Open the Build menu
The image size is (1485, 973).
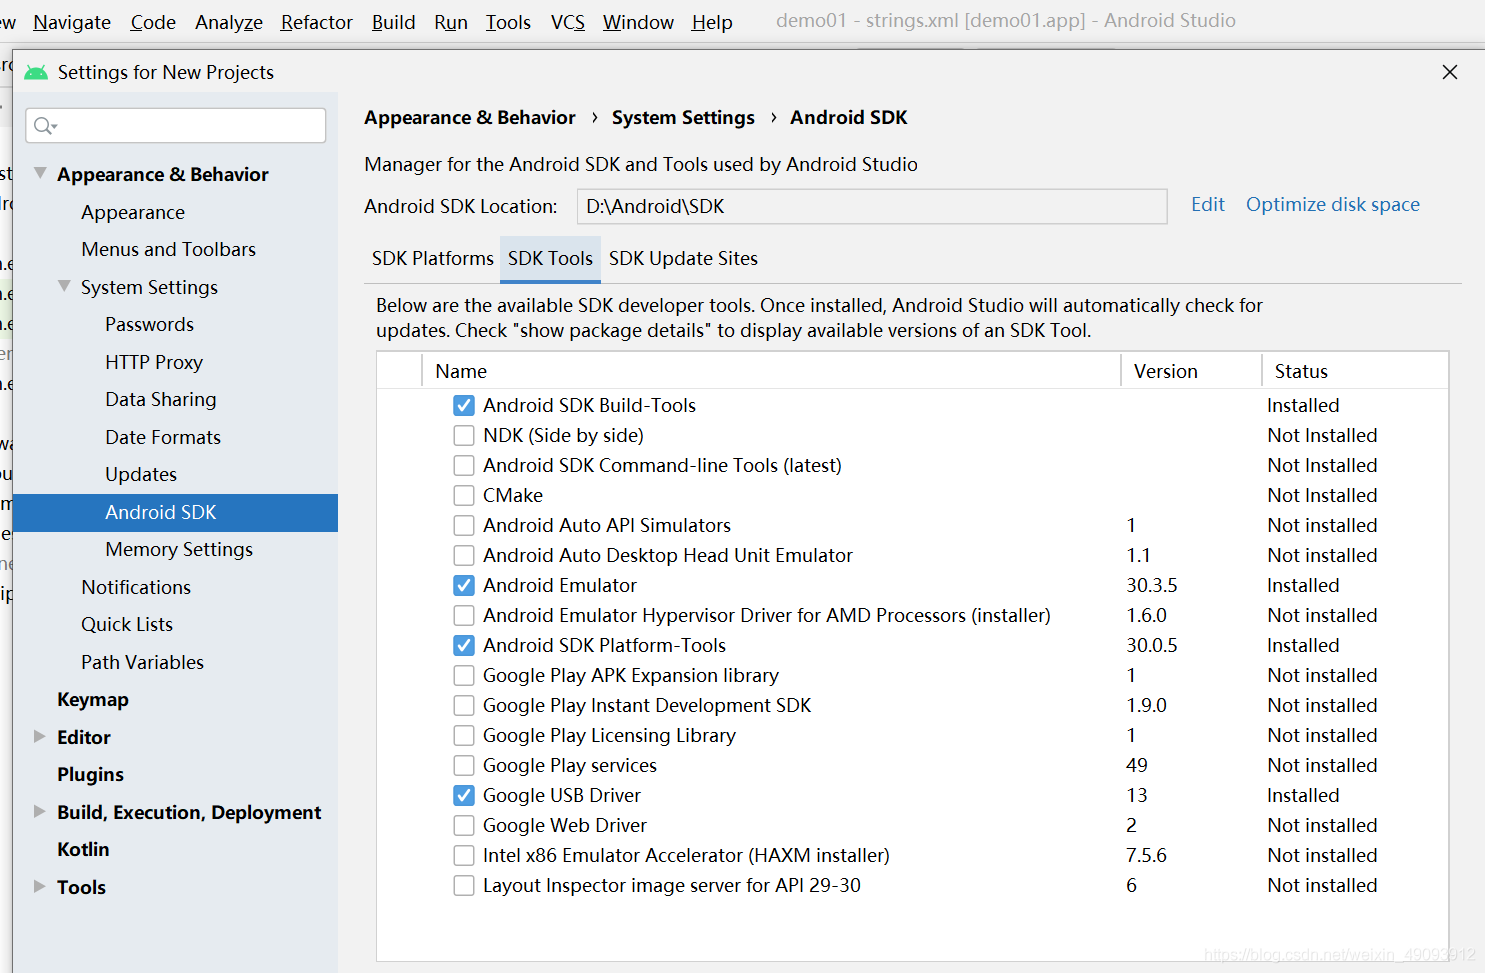(x=393, y=22)
